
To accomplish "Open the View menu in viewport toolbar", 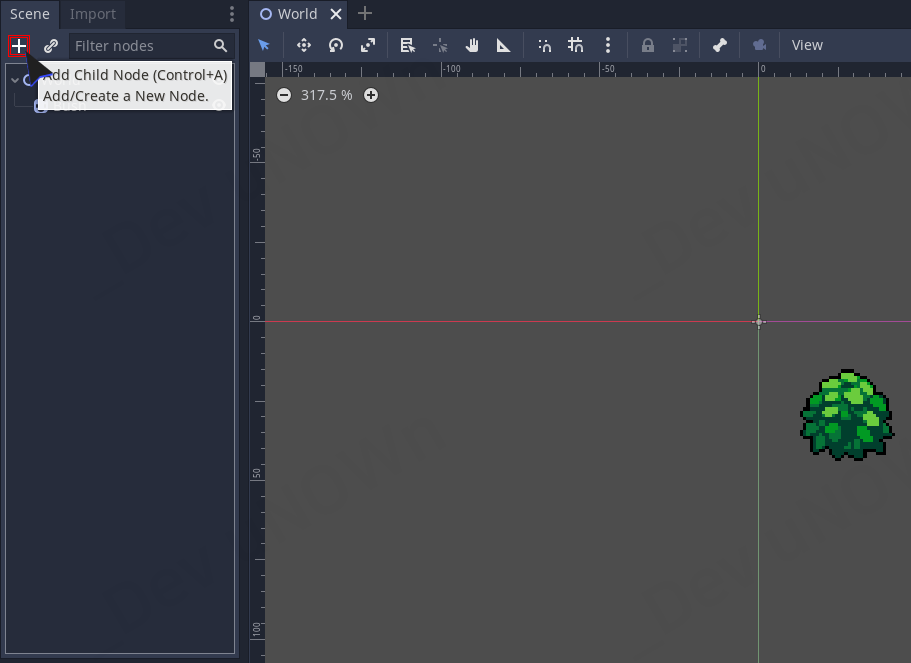I will [x=807, y=45].
